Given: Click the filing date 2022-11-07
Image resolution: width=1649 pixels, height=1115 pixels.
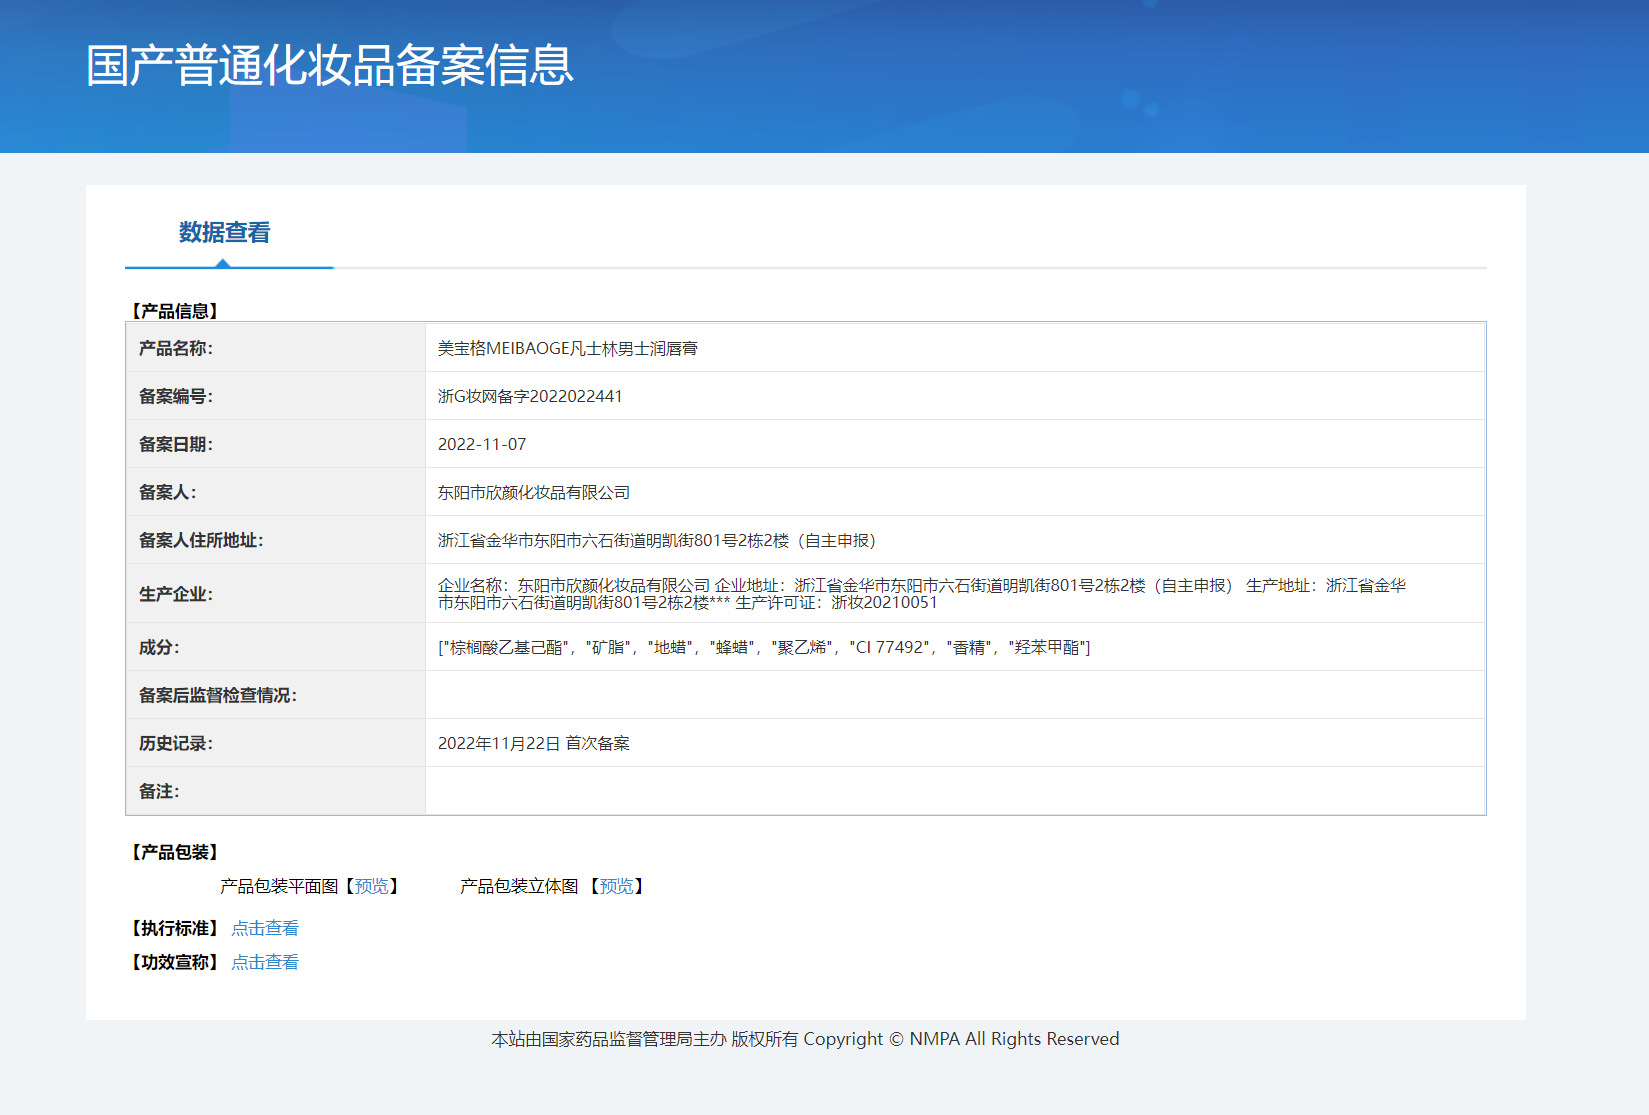Looking at the screenshot, I should (482, 444).
